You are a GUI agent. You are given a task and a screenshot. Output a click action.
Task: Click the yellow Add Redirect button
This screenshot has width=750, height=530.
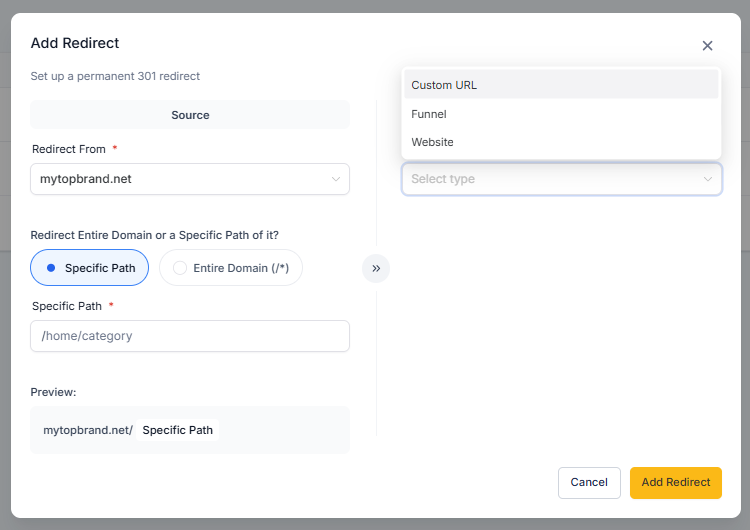coord(676,482)
